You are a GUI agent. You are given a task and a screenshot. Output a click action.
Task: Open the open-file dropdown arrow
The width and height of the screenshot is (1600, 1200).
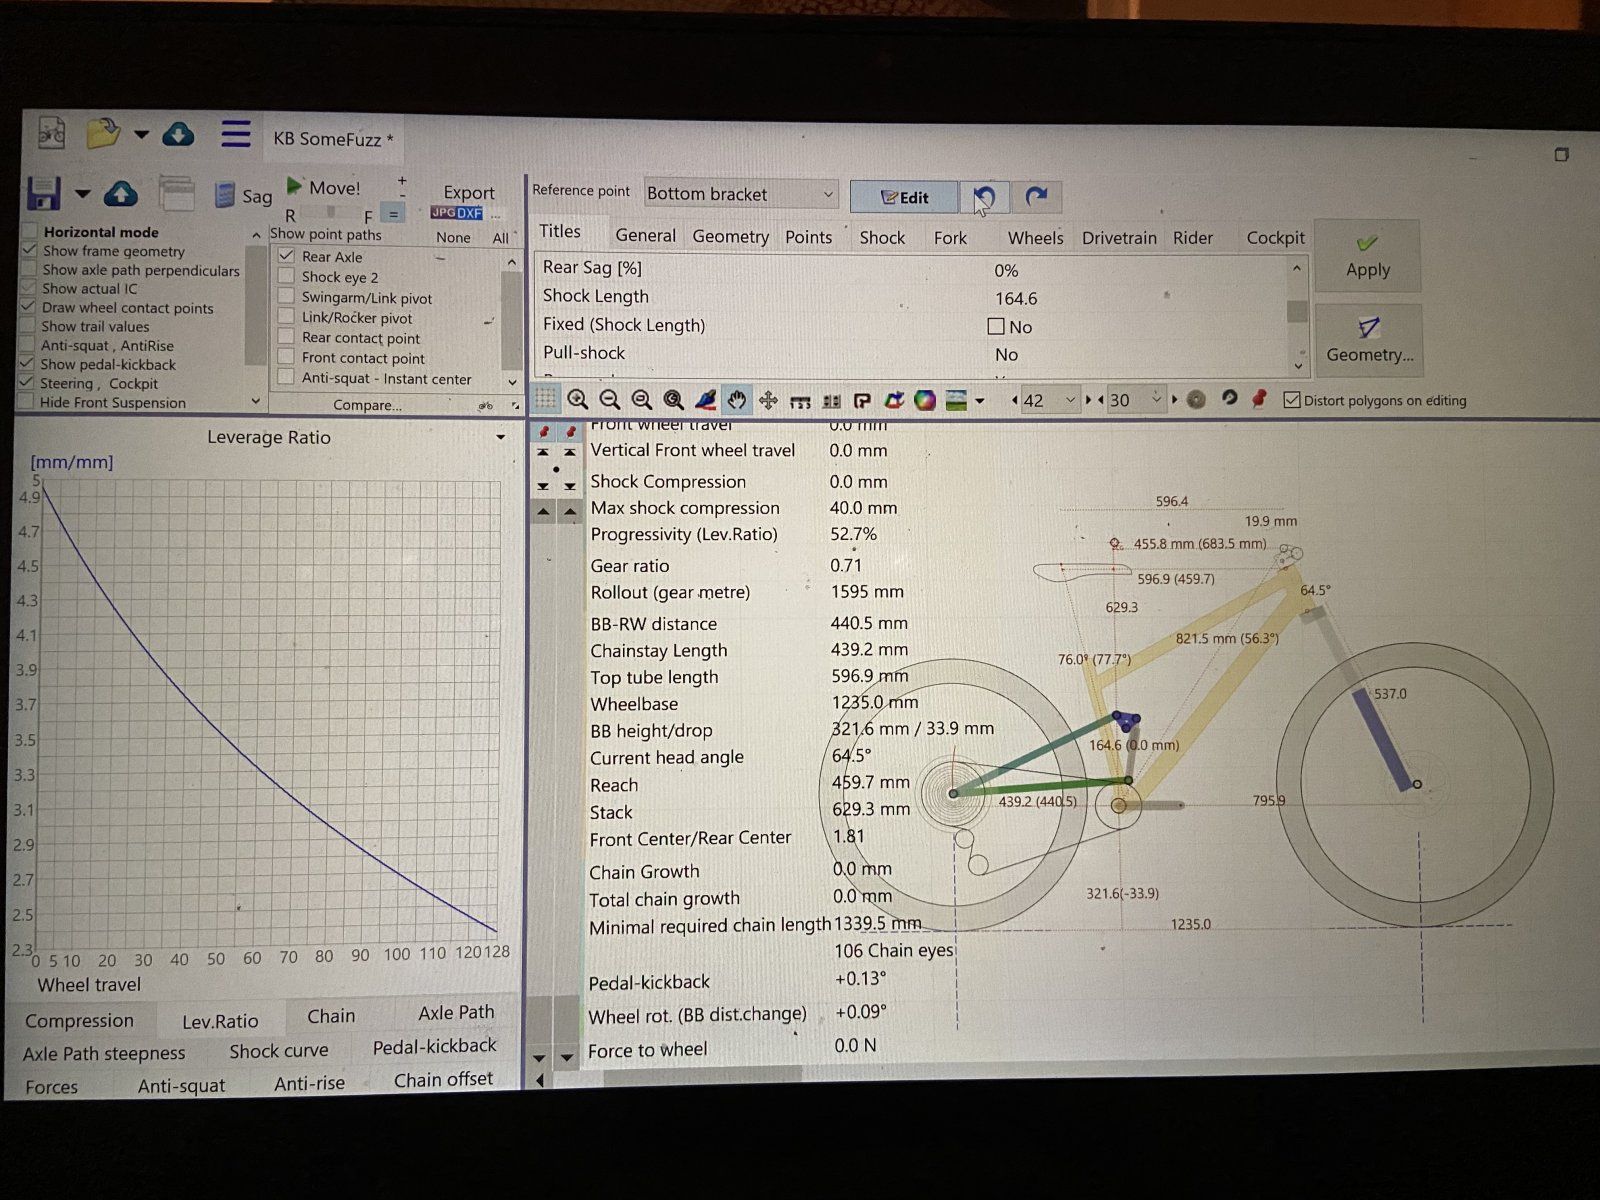tap(141, 134)
